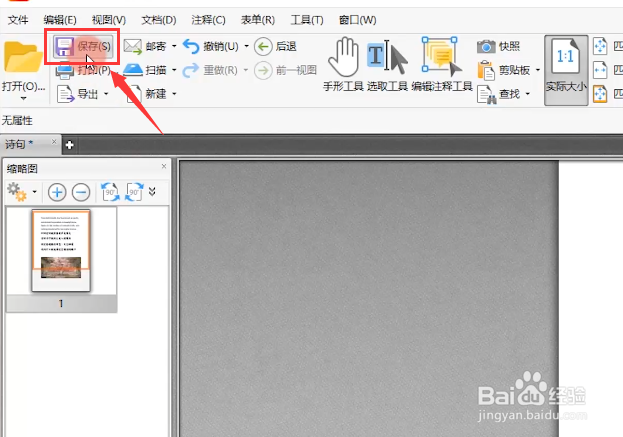
Task: Open the 窗口(W) menu
Action: [x=357, y=19]
